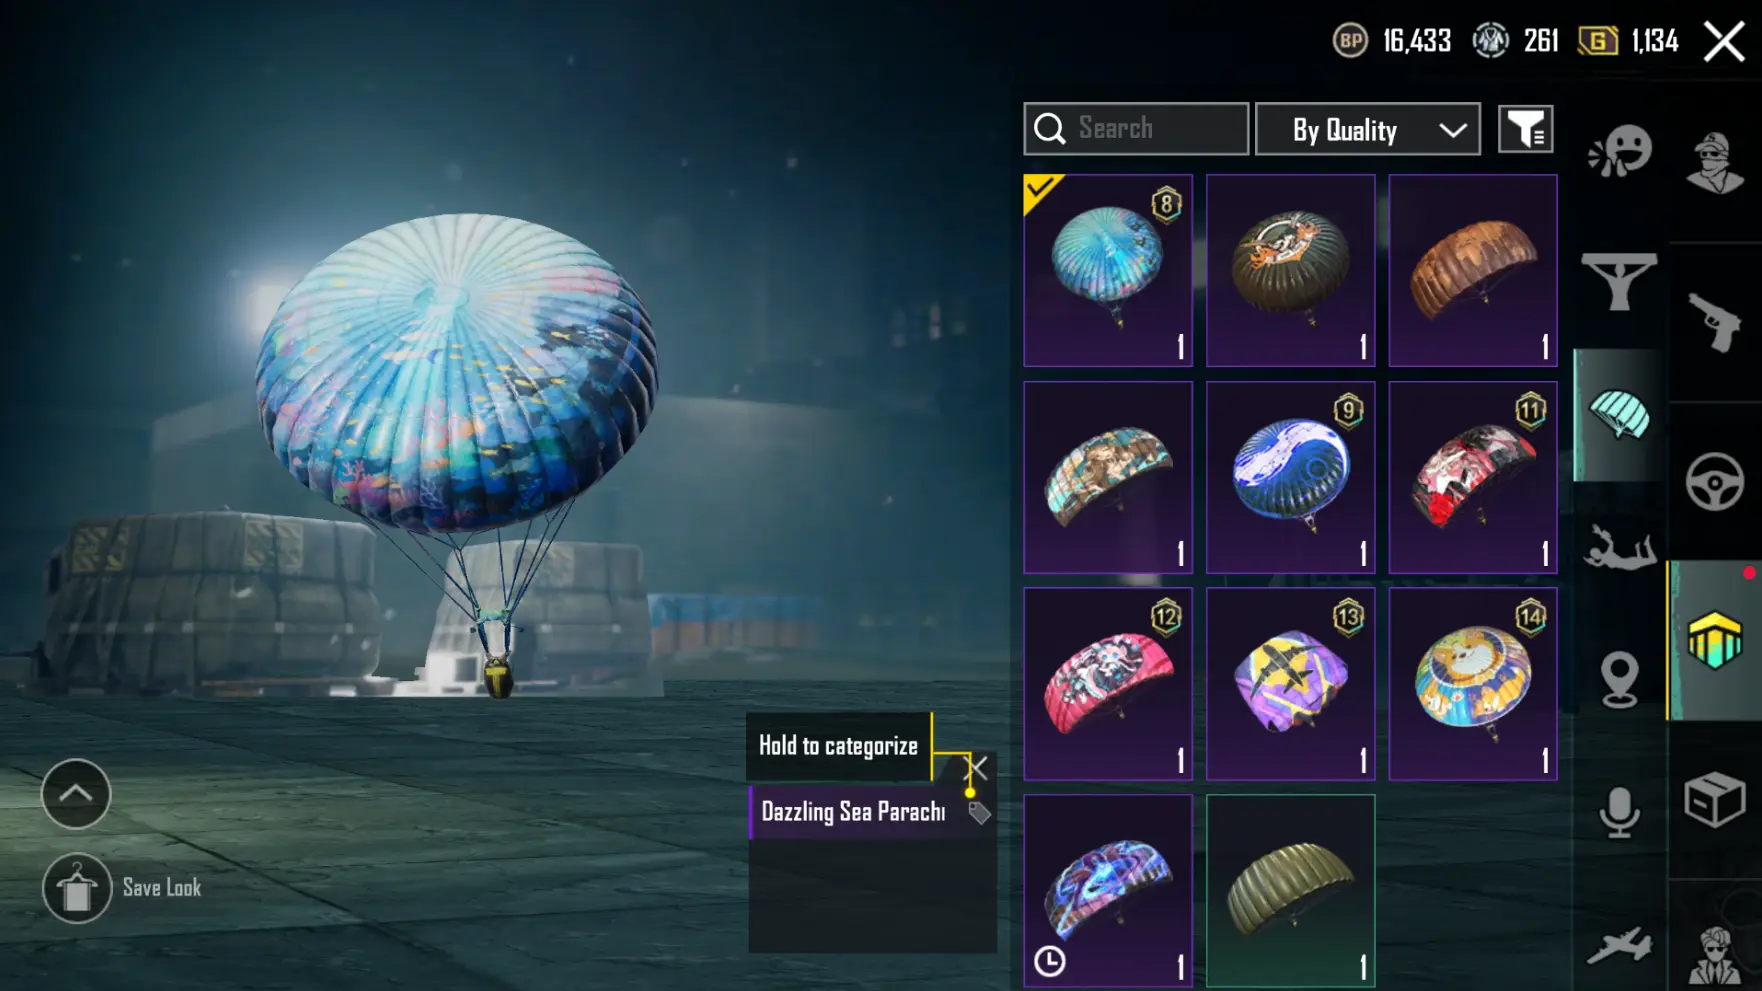Open the emote category icon

point(1619,152)
